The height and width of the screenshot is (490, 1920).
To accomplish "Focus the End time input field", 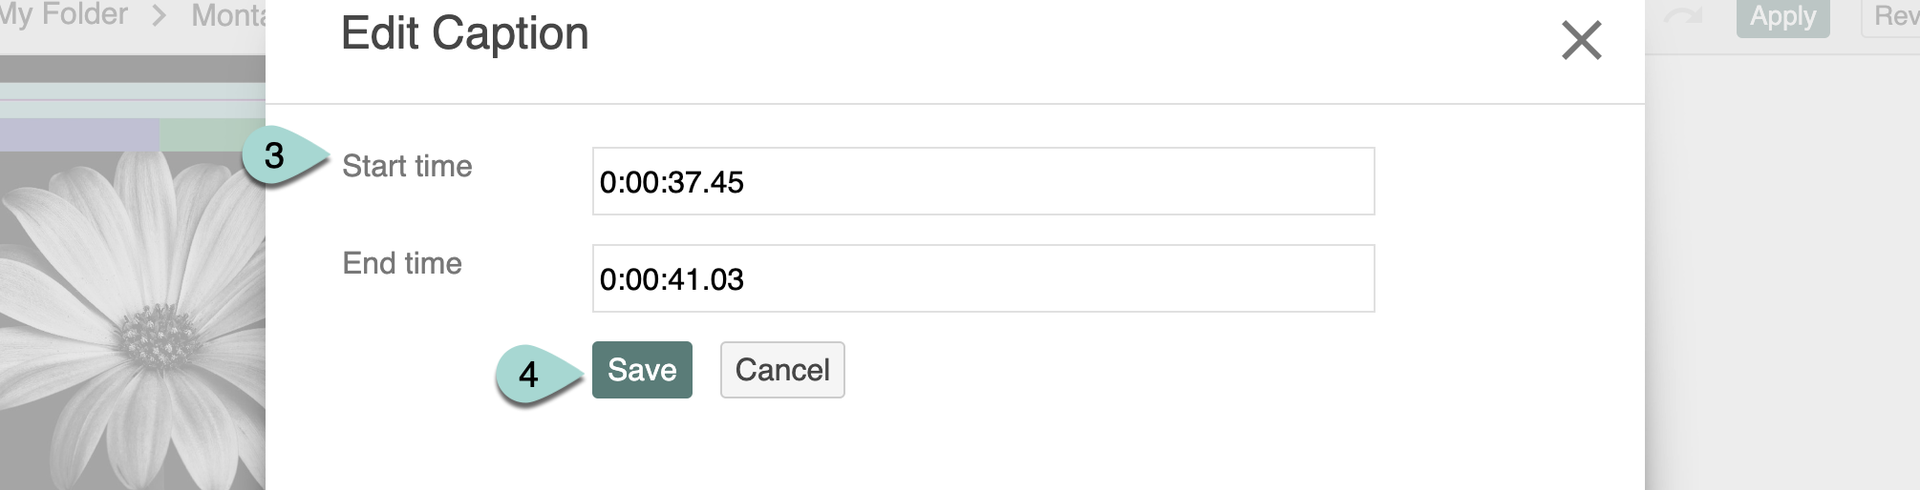I will [982, 278].
